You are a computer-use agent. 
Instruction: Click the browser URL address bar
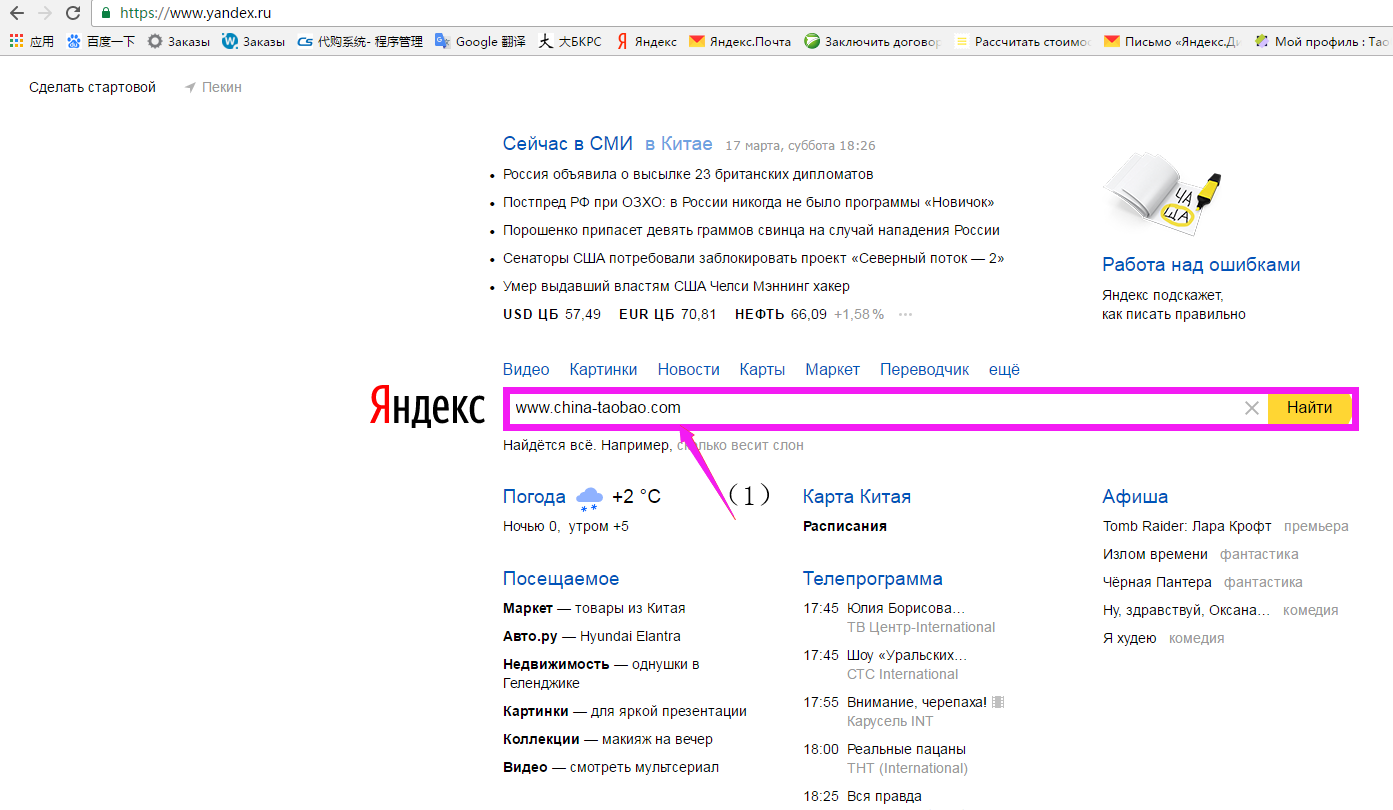740,14
